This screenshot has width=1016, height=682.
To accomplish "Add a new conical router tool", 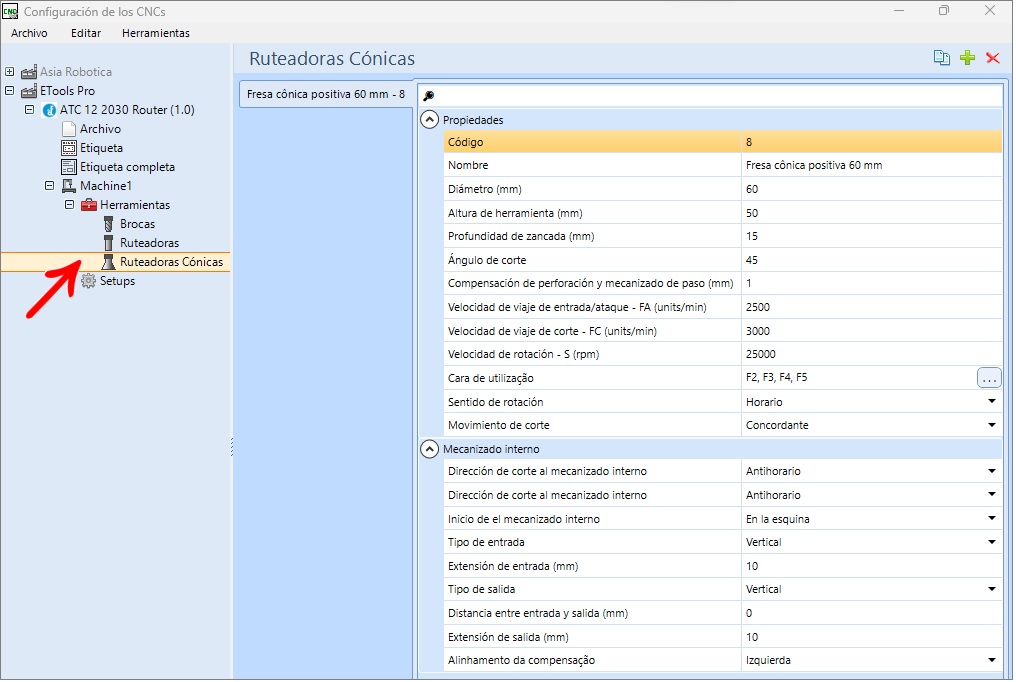I will coord(967,58).
